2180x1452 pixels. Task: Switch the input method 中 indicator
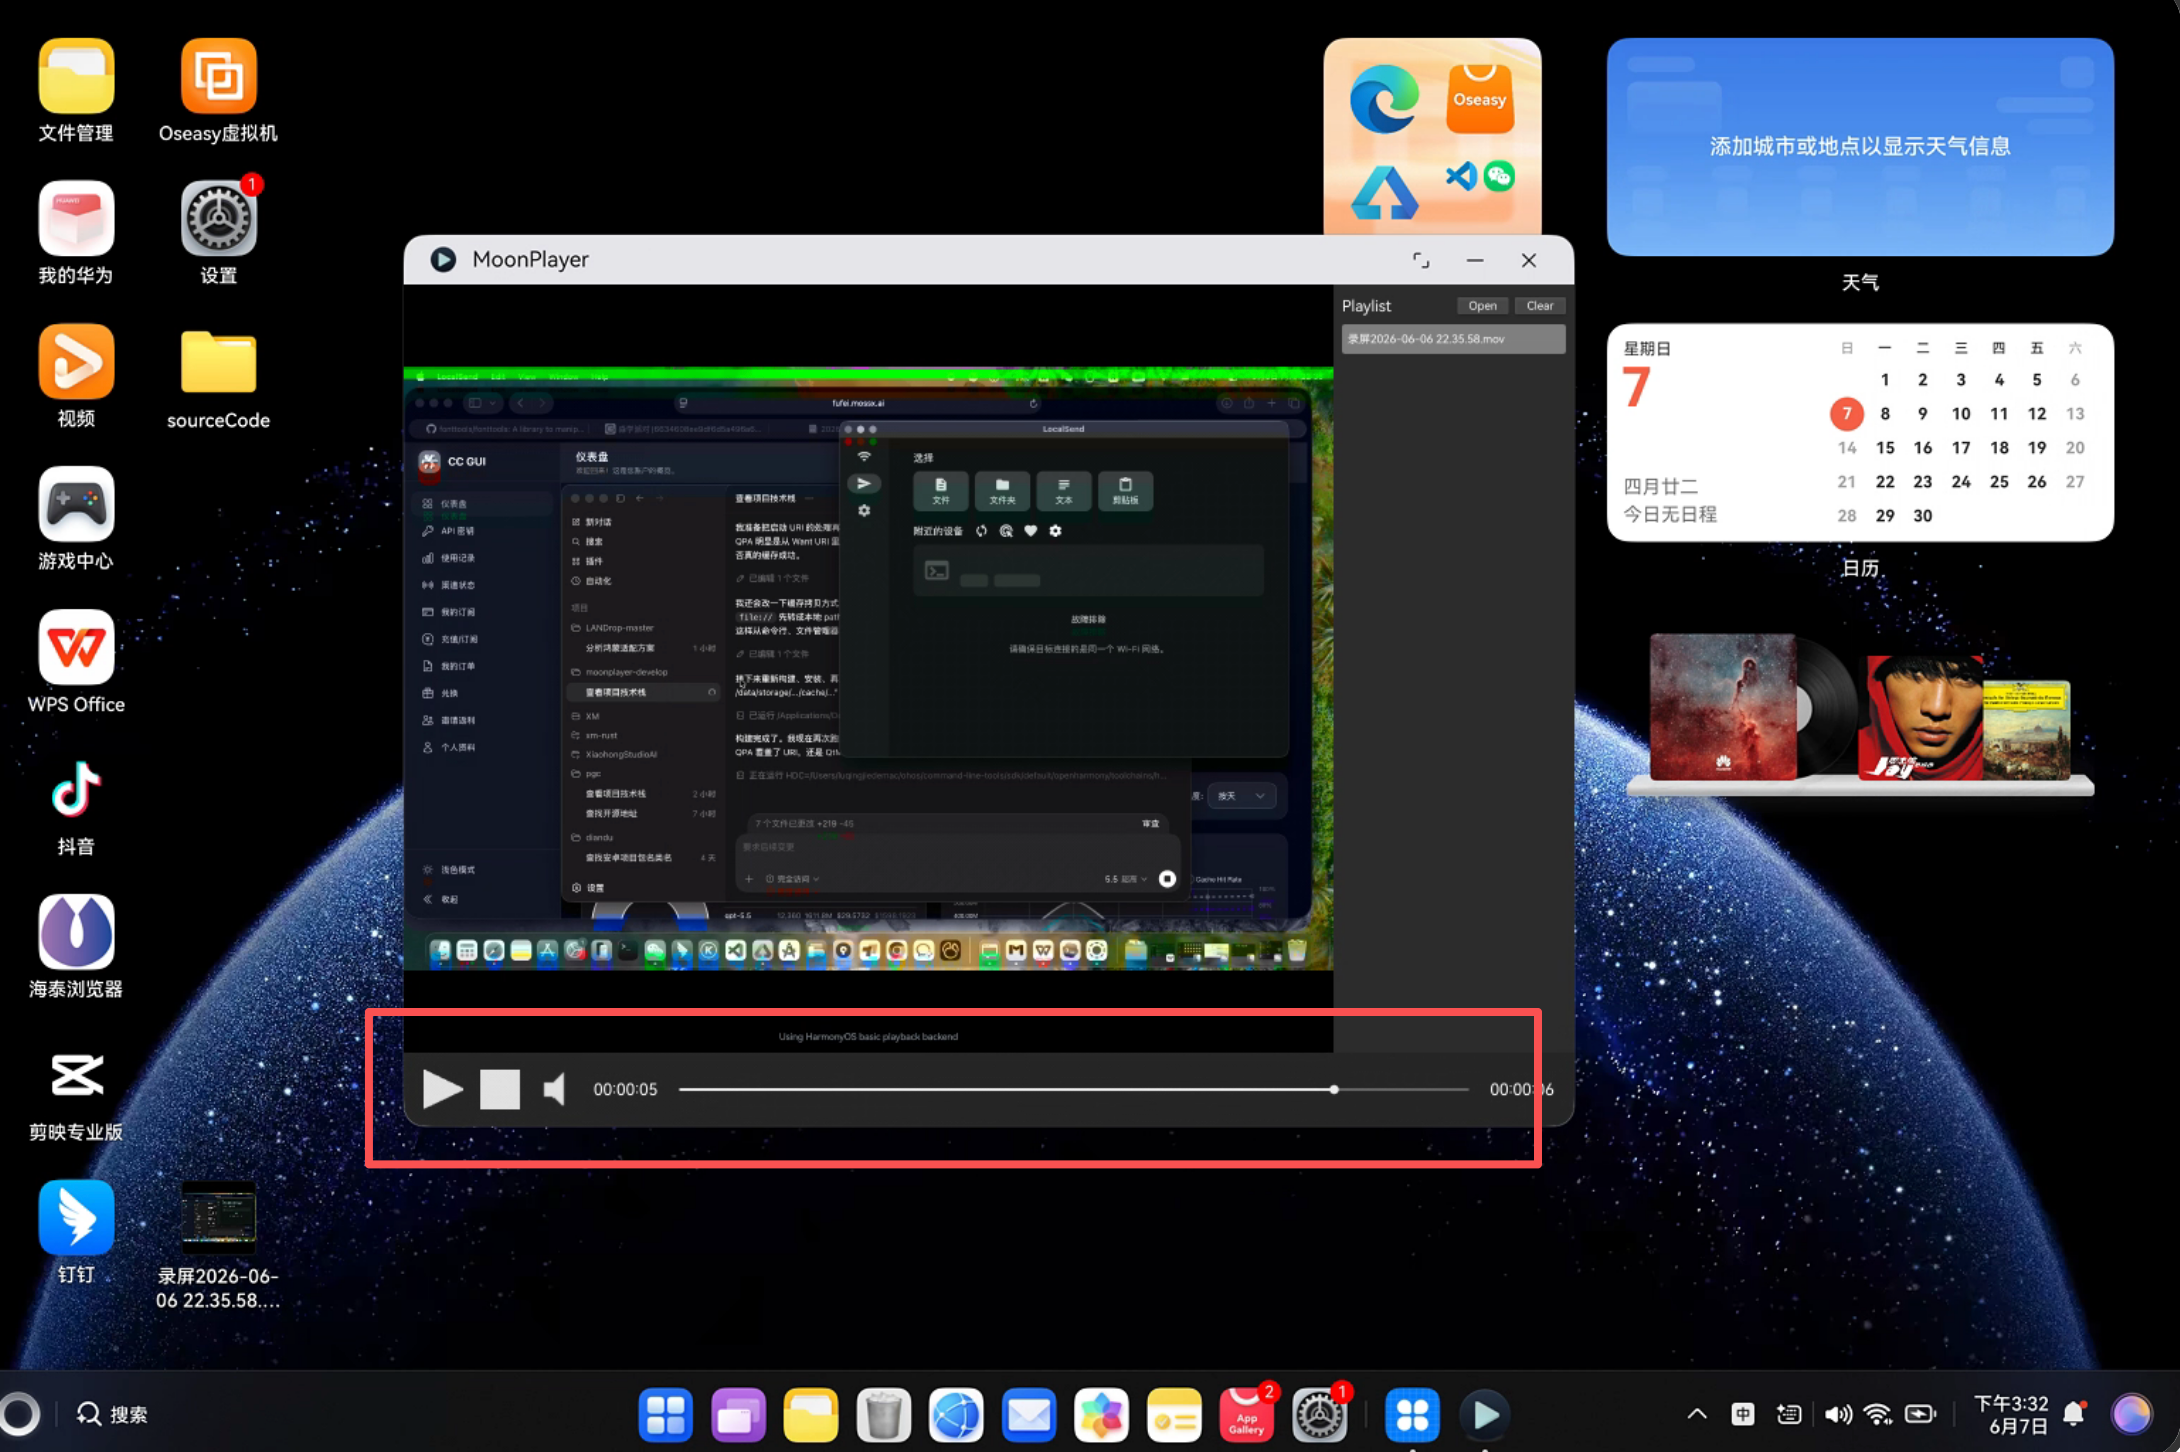tap(1743, 1414)
